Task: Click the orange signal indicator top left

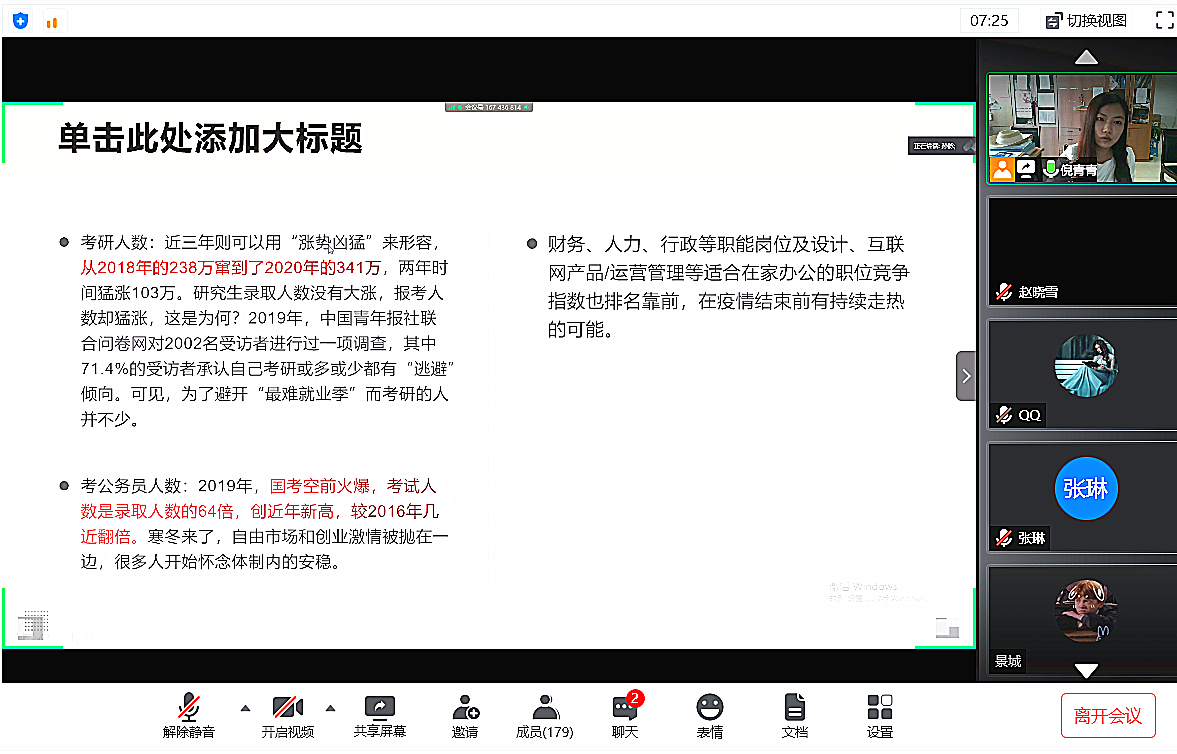Action: (x=54, y=21)
